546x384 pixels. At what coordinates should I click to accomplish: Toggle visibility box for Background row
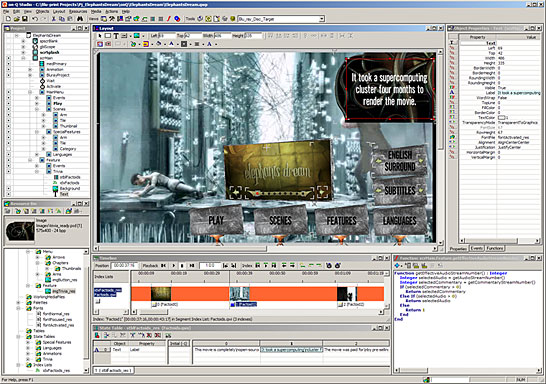click(9, 188)
